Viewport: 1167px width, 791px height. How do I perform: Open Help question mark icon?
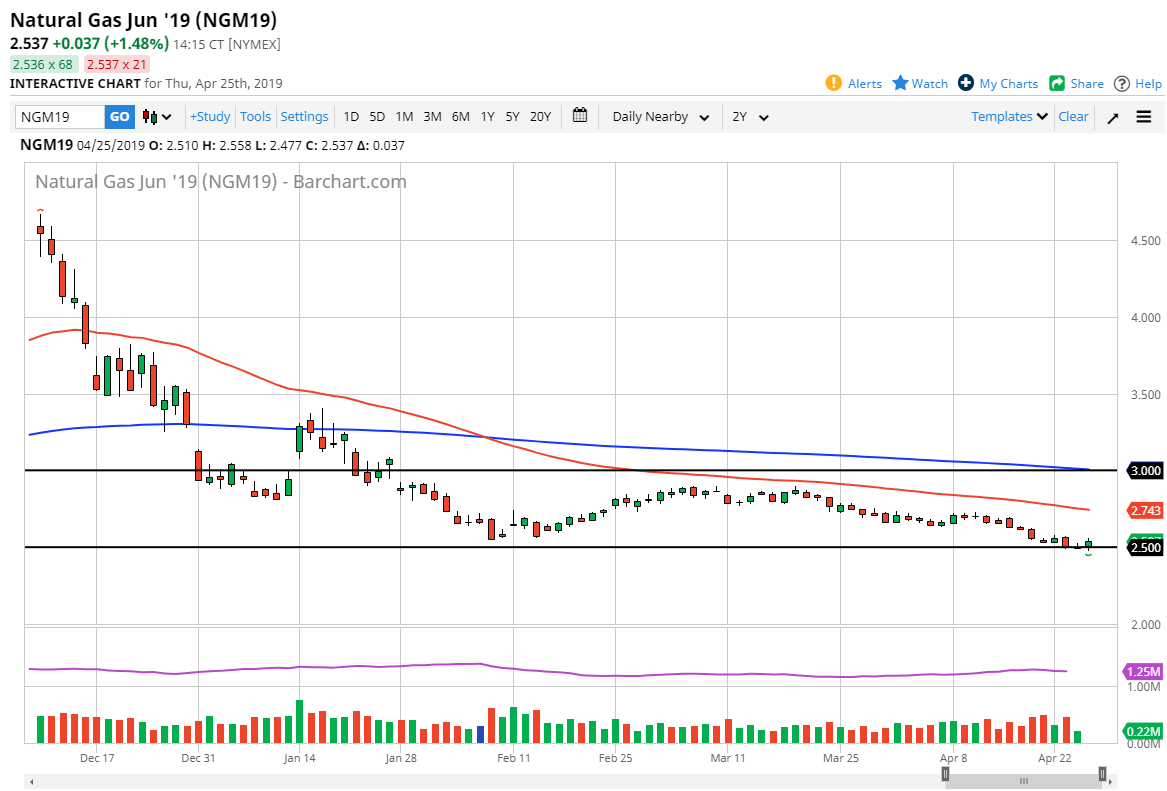[1122, 83]
